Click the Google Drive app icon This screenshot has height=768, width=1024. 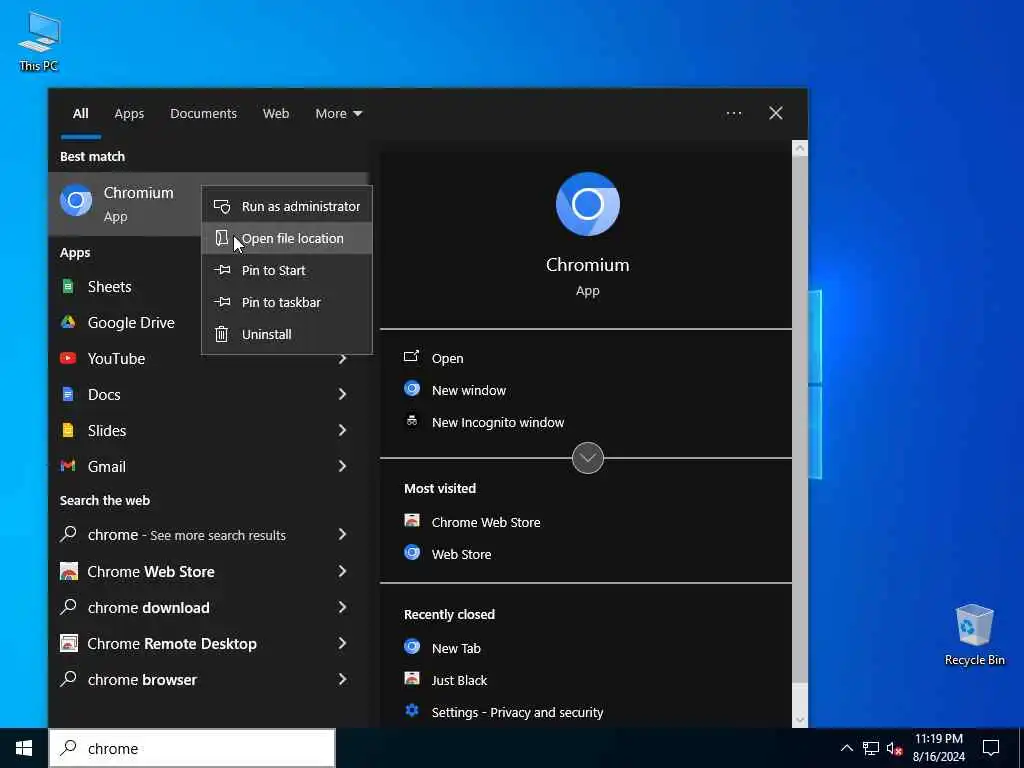[x=68, y=322]
